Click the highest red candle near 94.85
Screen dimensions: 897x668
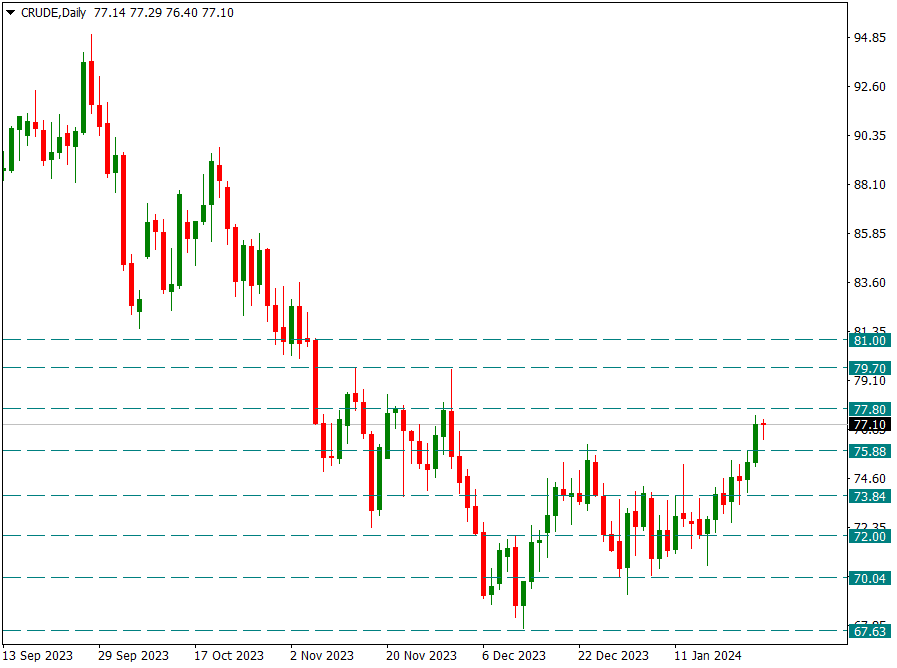[x=91, y=83]
